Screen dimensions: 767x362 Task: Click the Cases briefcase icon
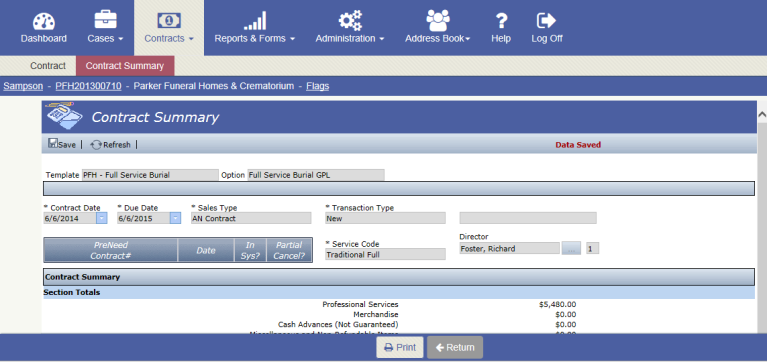point(105,20)
